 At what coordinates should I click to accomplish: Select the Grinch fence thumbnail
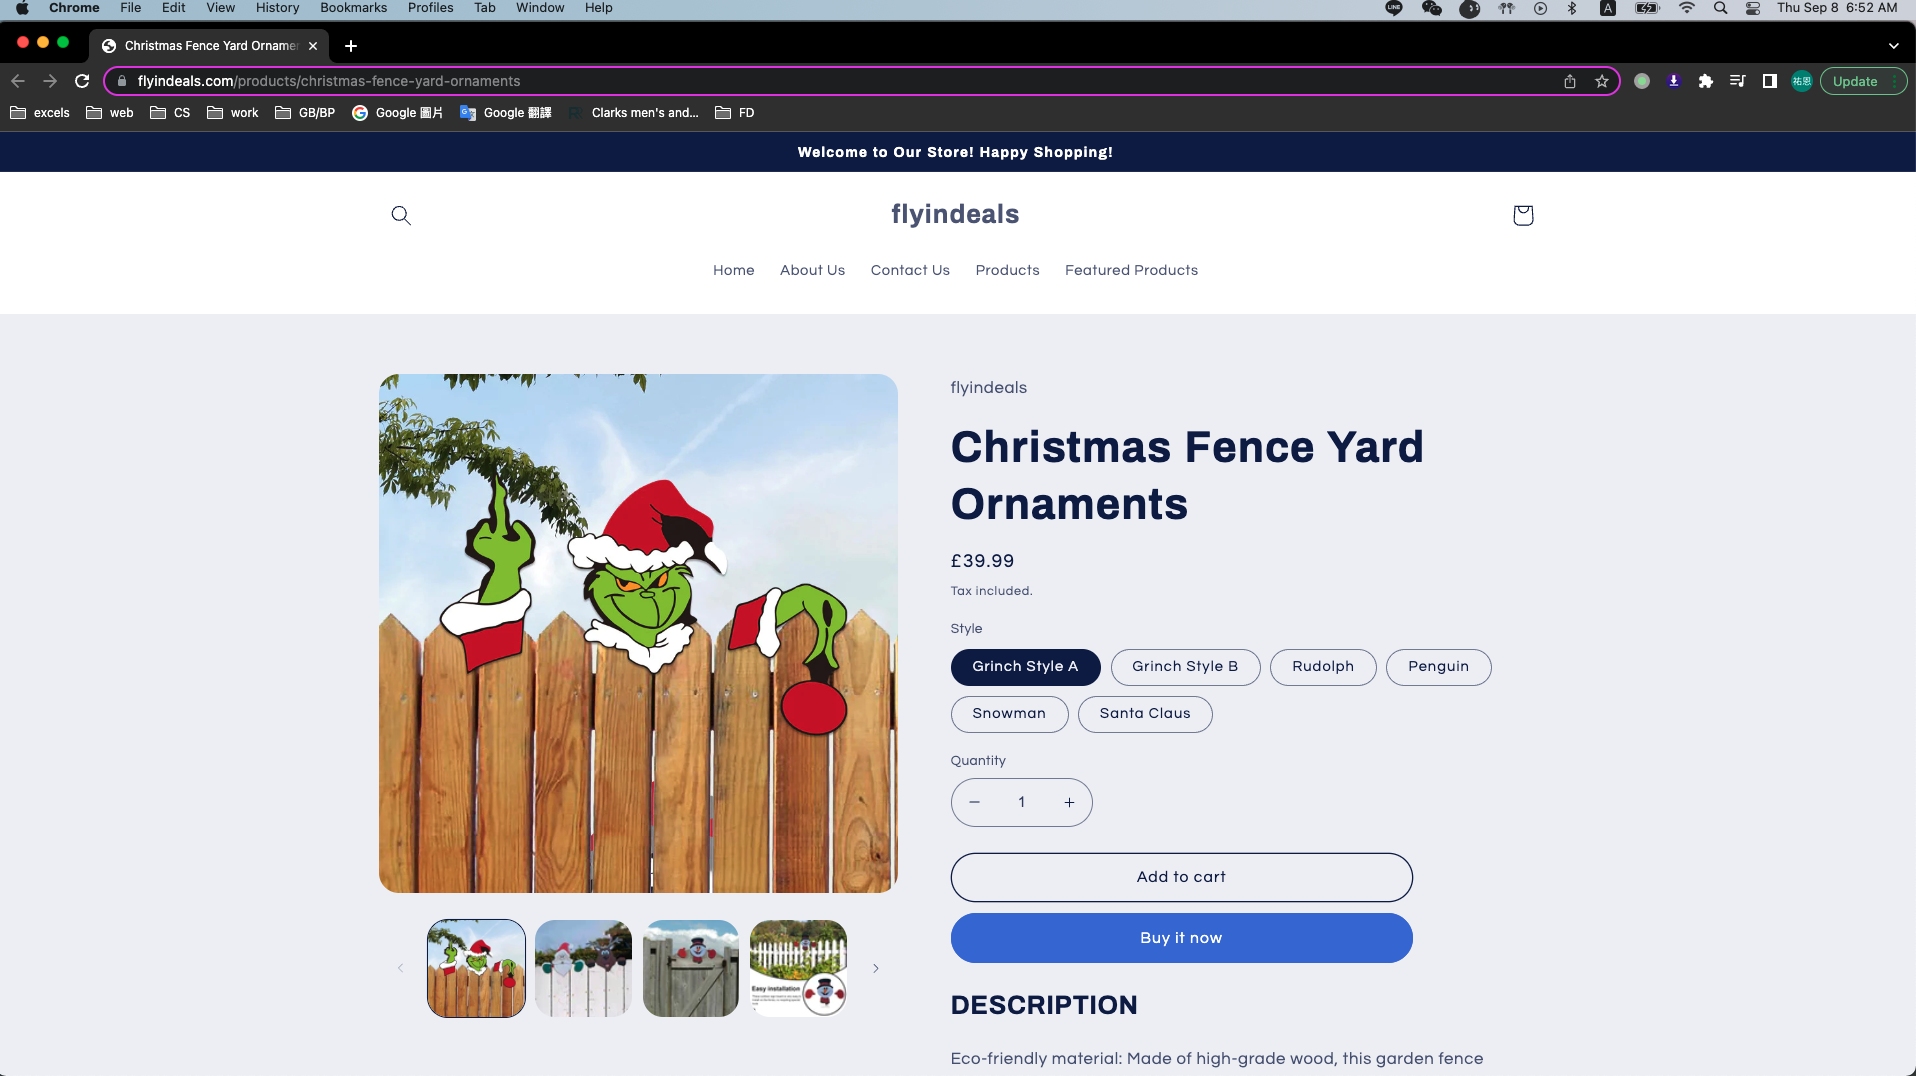pyautogui.click(x=476, y=968)
